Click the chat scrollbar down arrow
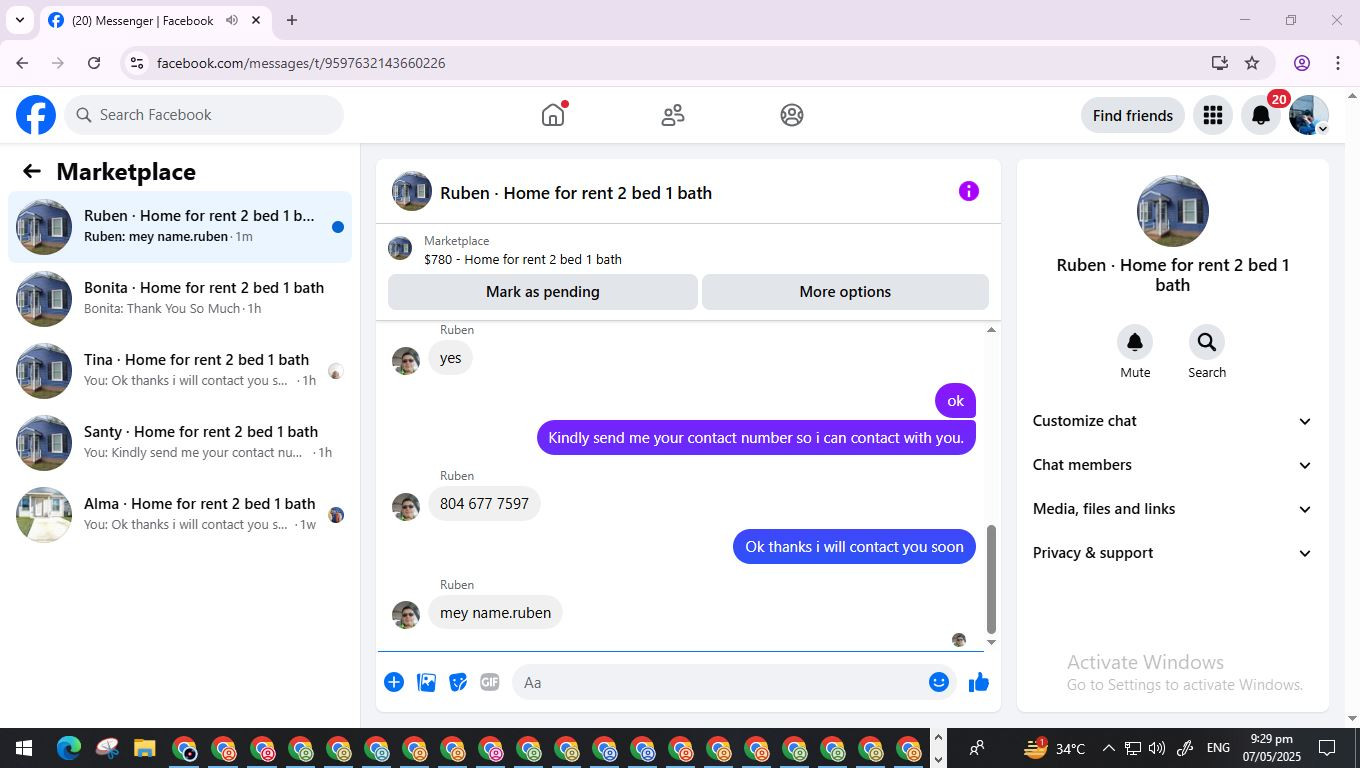 991,642
